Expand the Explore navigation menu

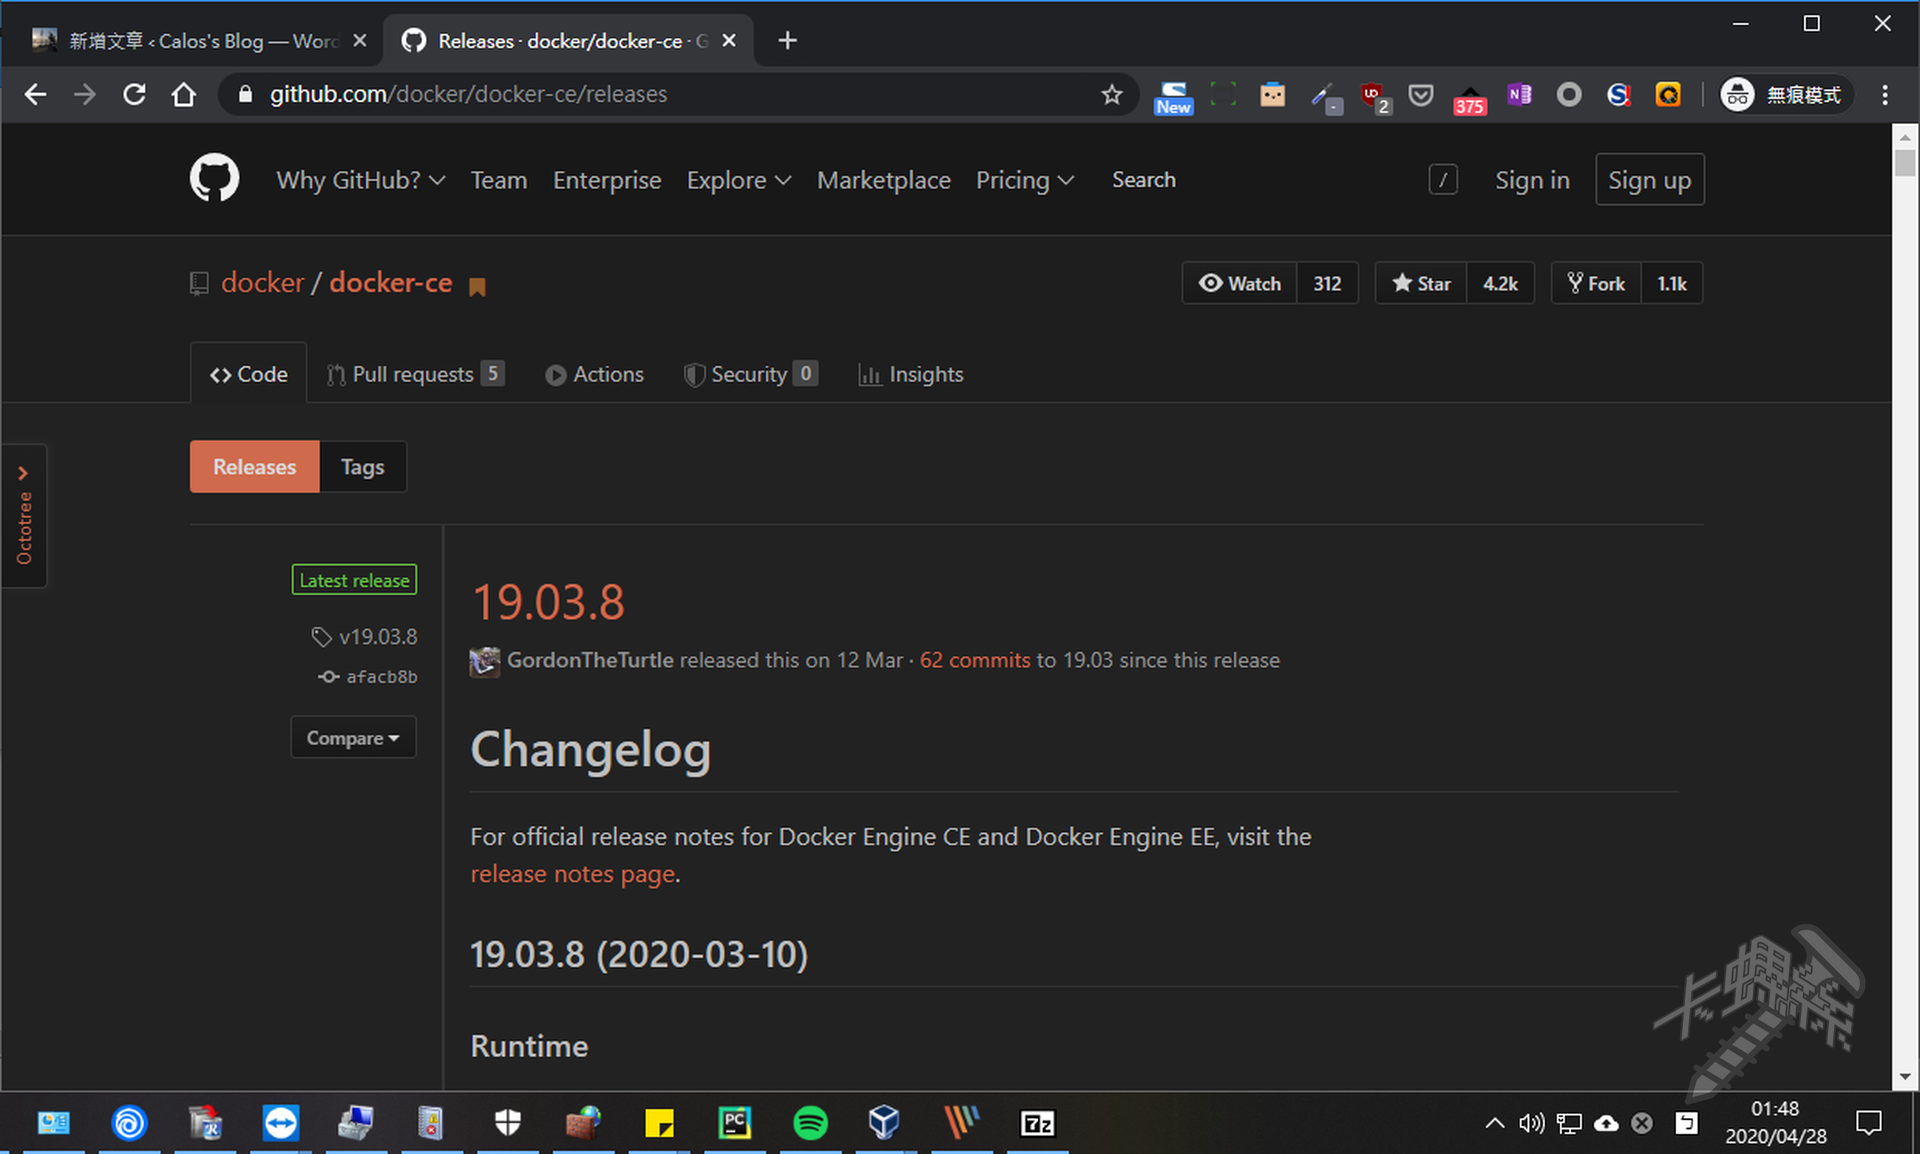coord(738,180)
